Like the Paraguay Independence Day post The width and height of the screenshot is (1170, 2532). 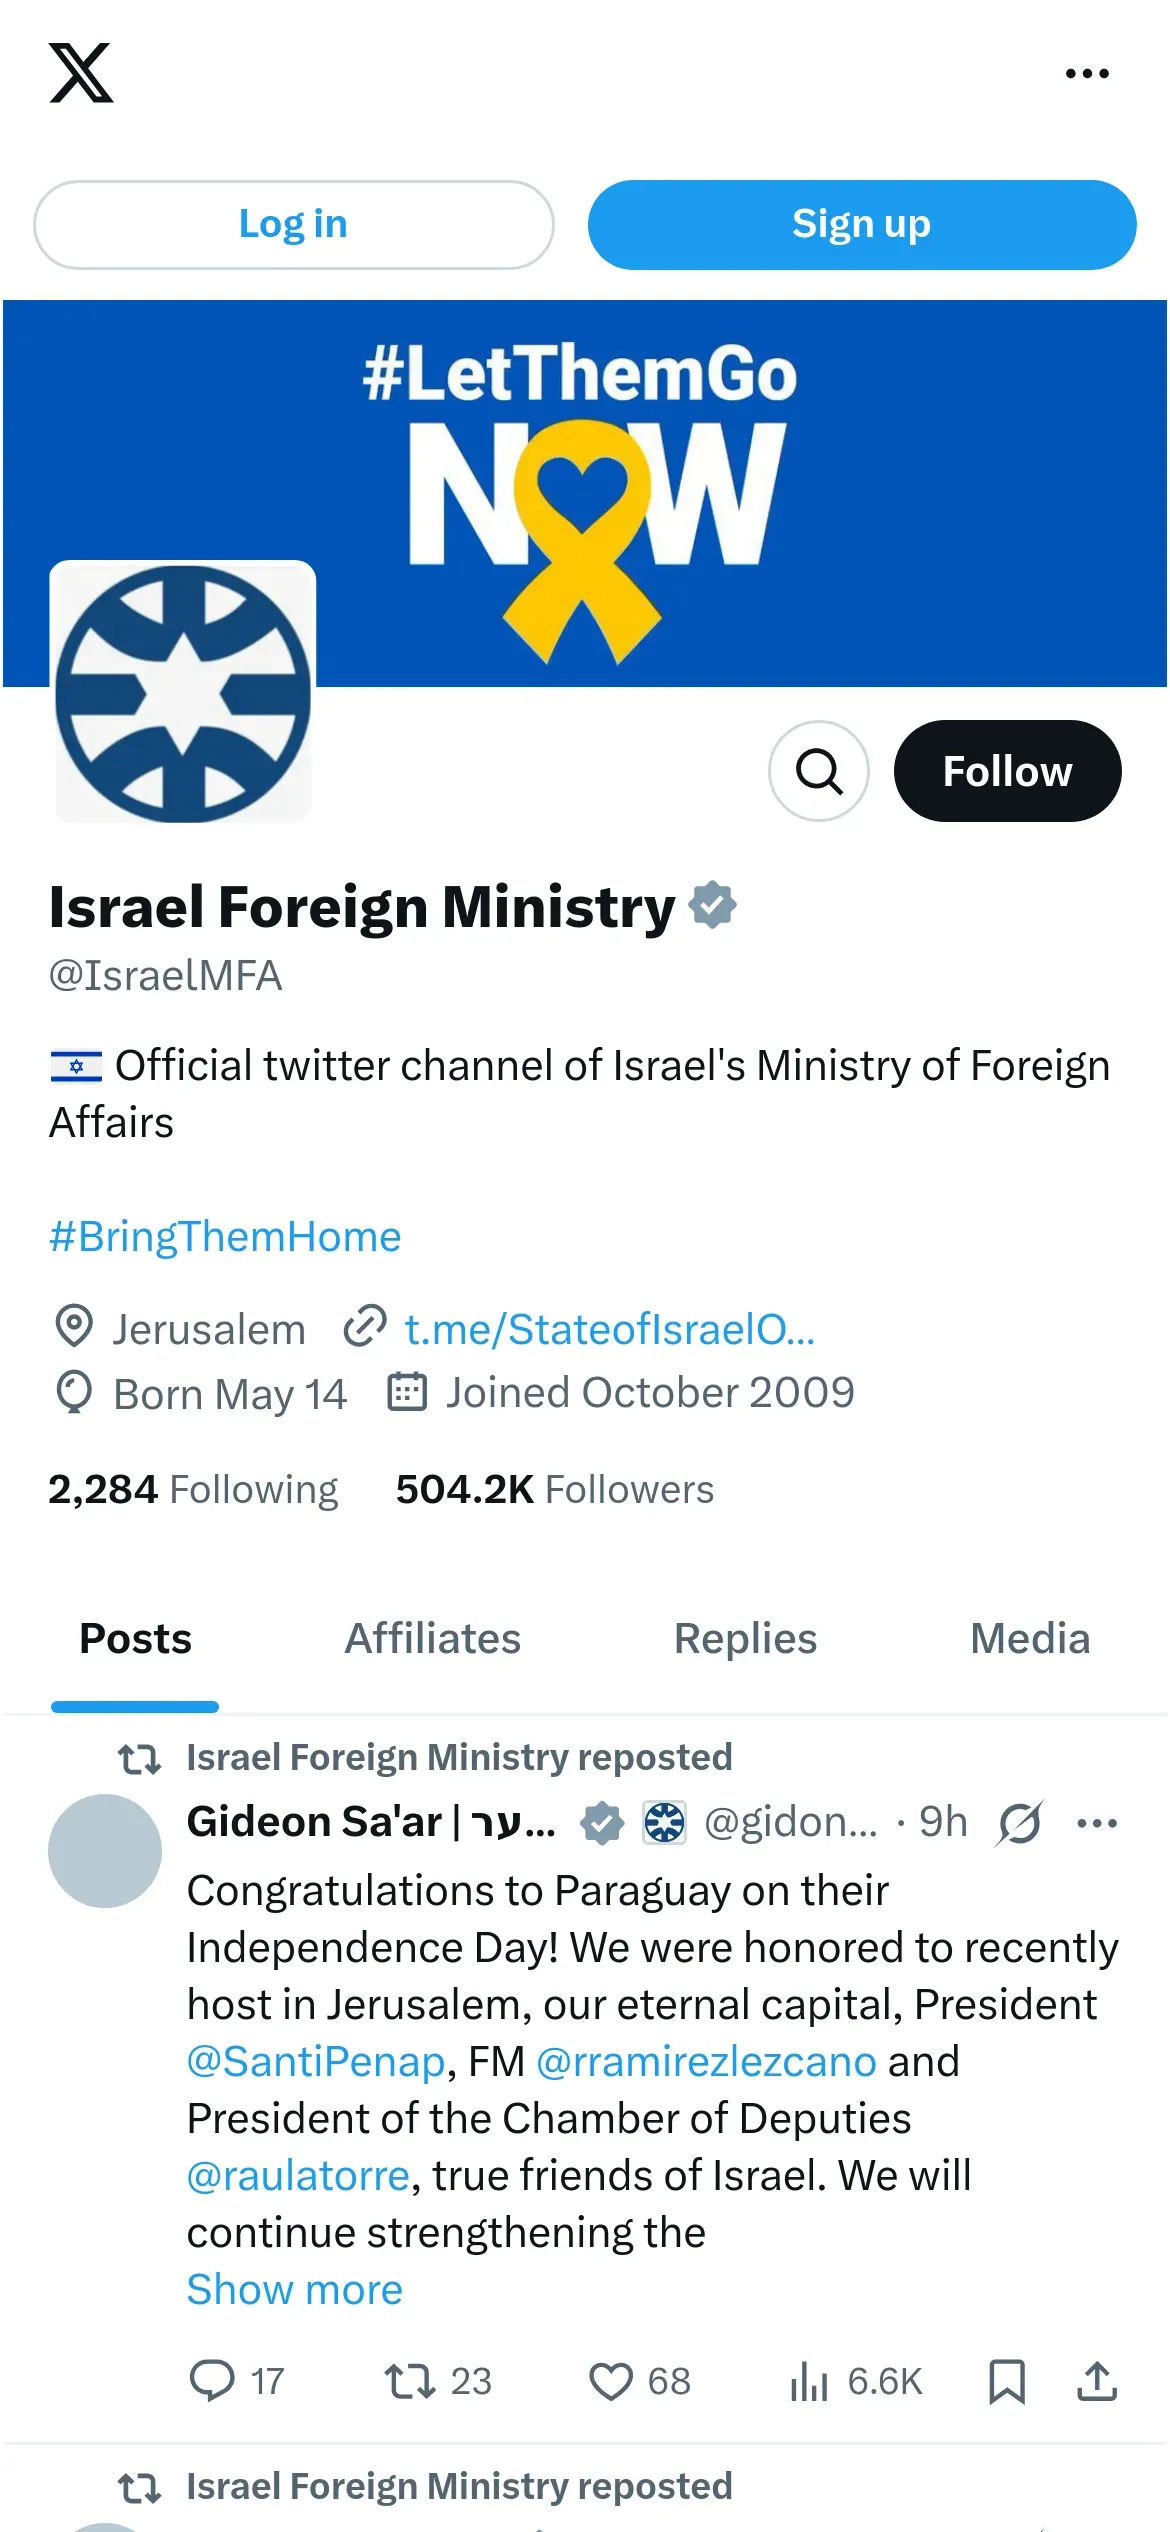[x=610, y=2381]
